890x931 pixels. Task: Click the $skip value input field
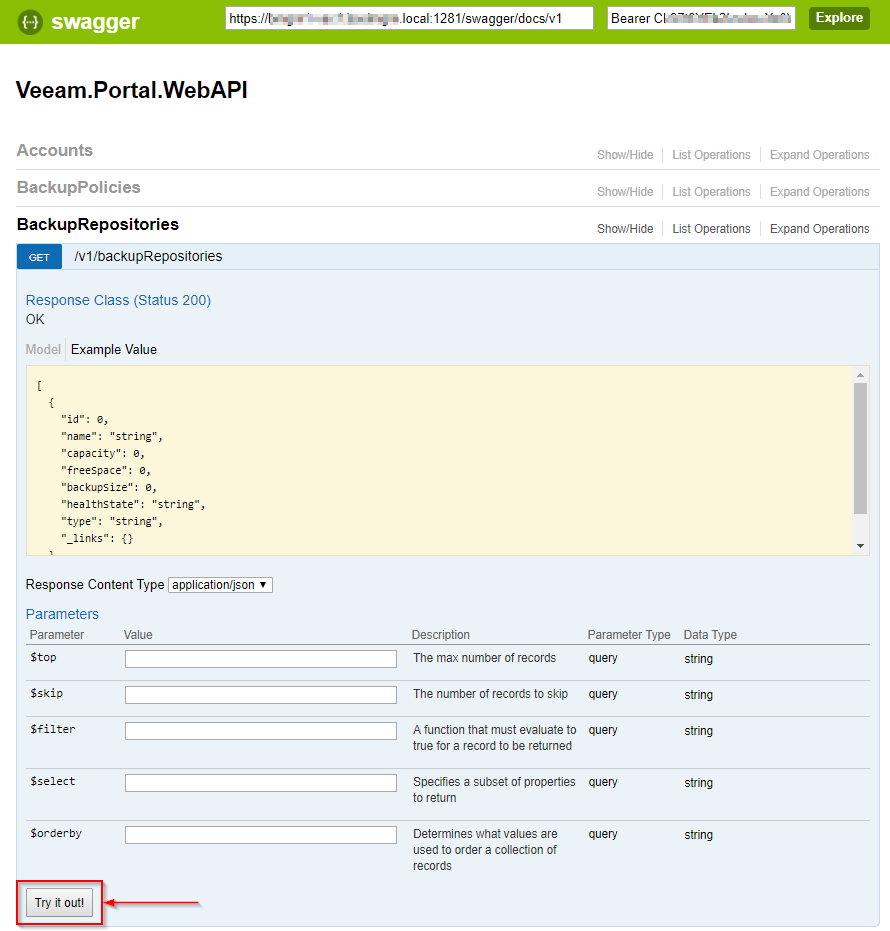coord(261,695)
